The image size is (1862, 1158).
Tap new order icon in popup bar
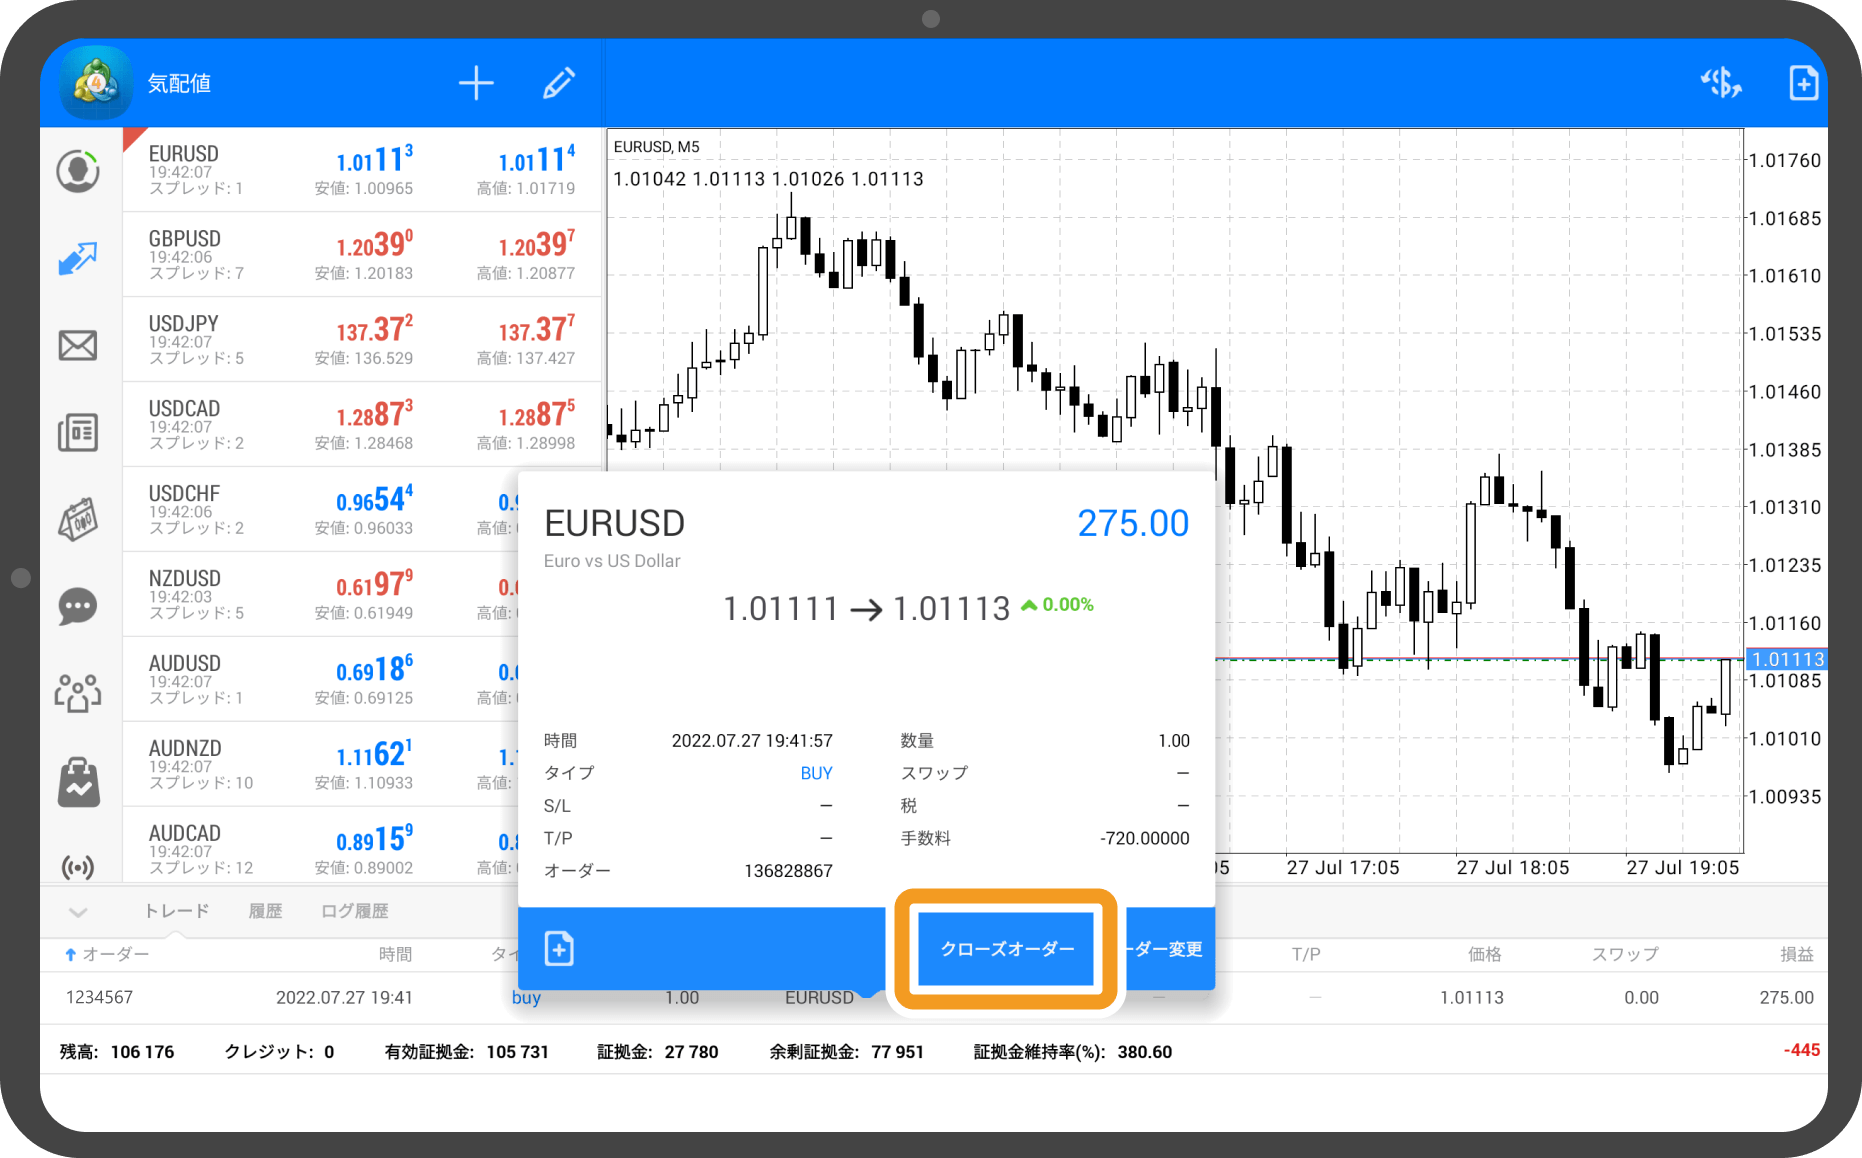(559, 948)
